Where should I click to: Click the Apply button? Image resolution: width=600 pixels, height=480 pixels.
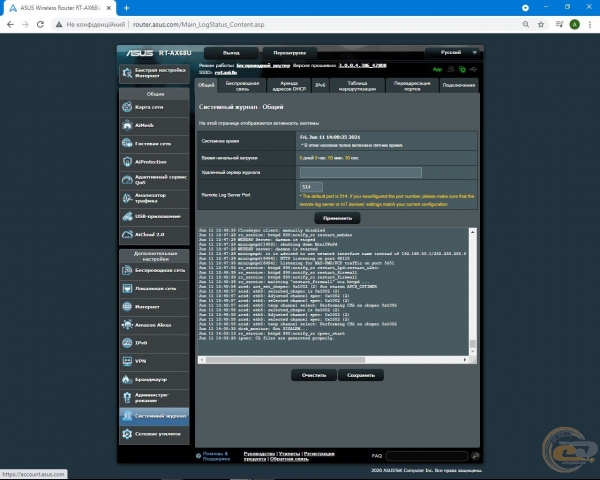337,218
